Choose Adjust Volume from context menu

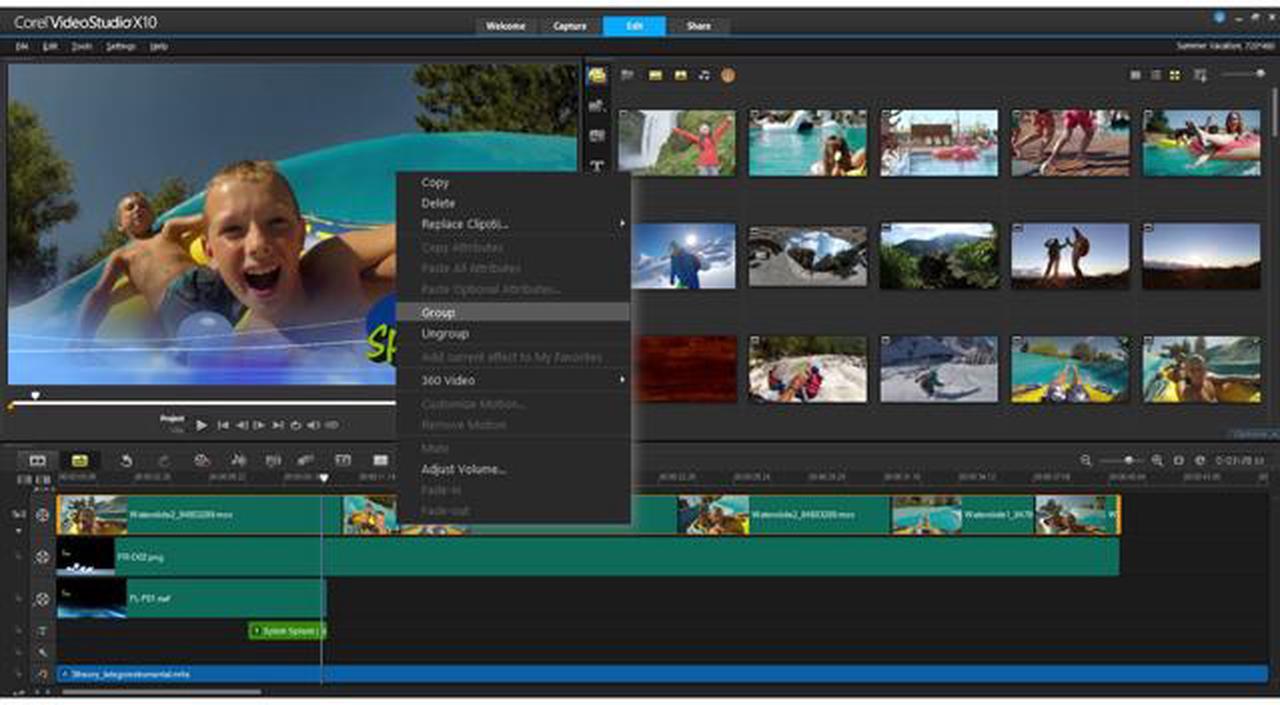pyautogui.click(x=513, y=468)
